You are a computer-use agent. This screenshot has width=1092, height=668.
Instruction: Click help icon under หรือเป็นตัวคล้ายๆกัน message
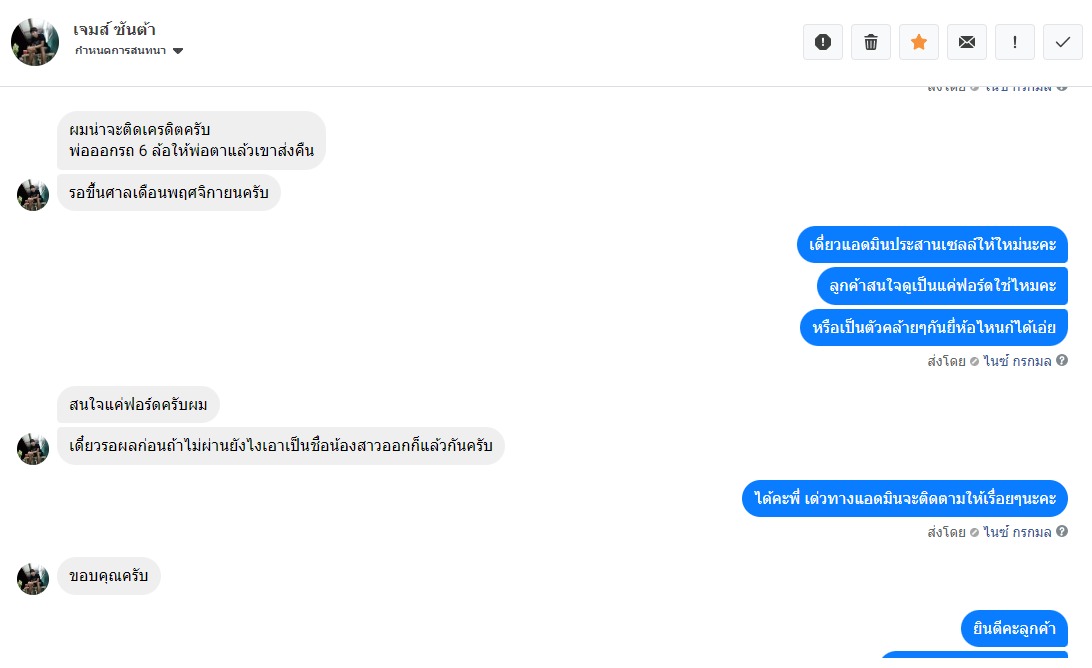1062,360
